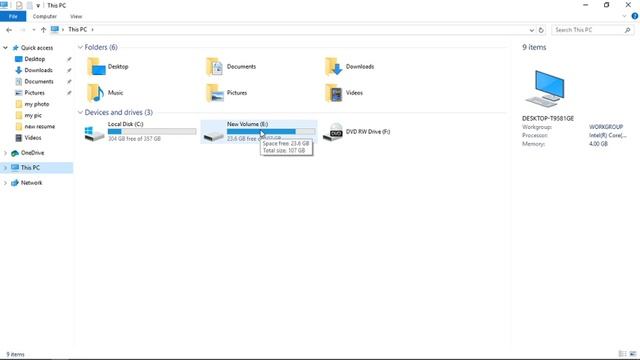Open the File menu tab

click(13, 16)
